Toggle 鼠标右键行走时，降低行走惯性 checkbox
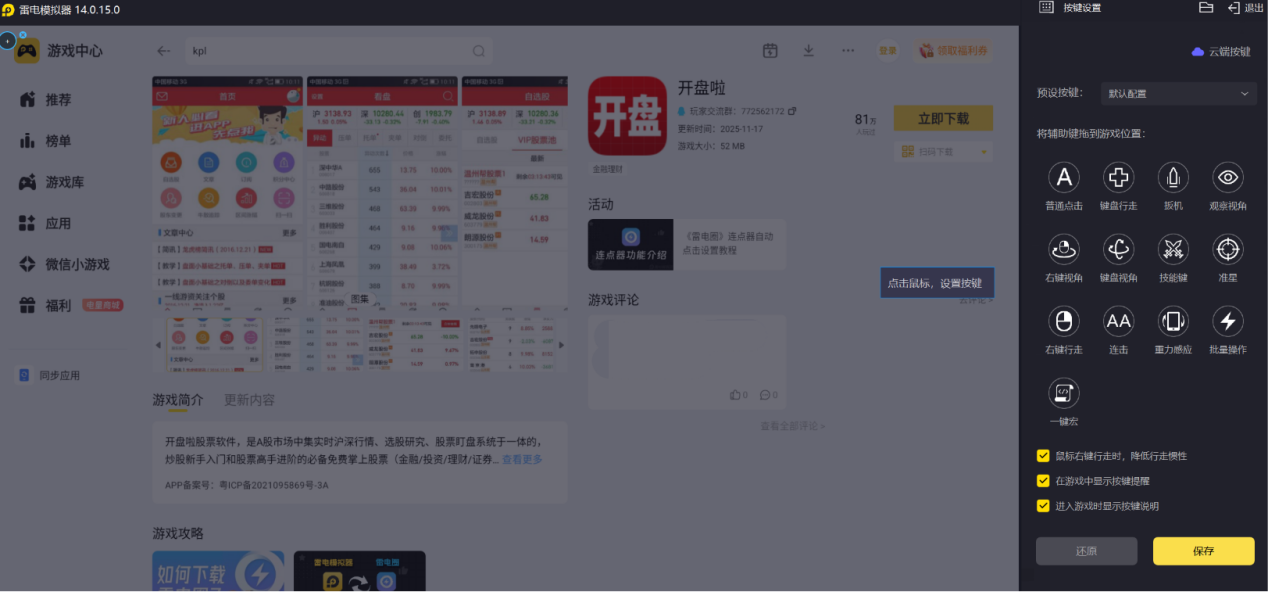 tap(1043, 456)
